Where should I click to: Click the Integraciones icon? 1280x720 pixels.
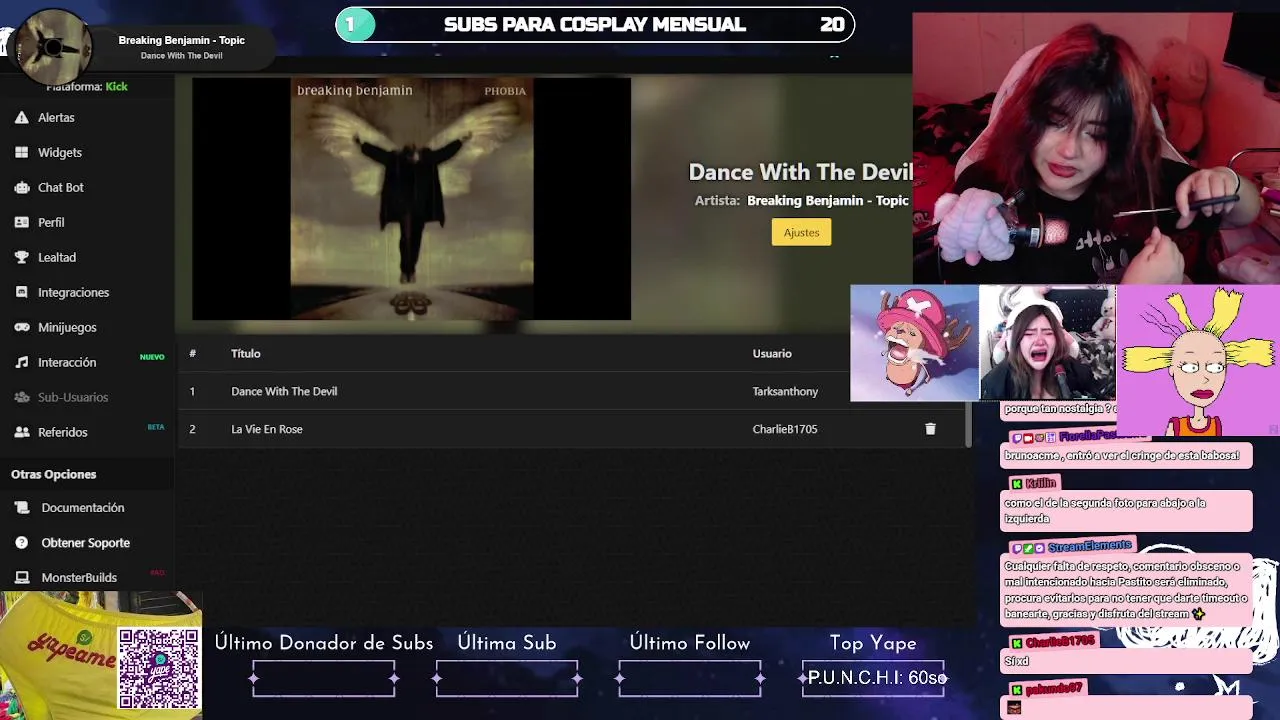[x=21, y=292]
